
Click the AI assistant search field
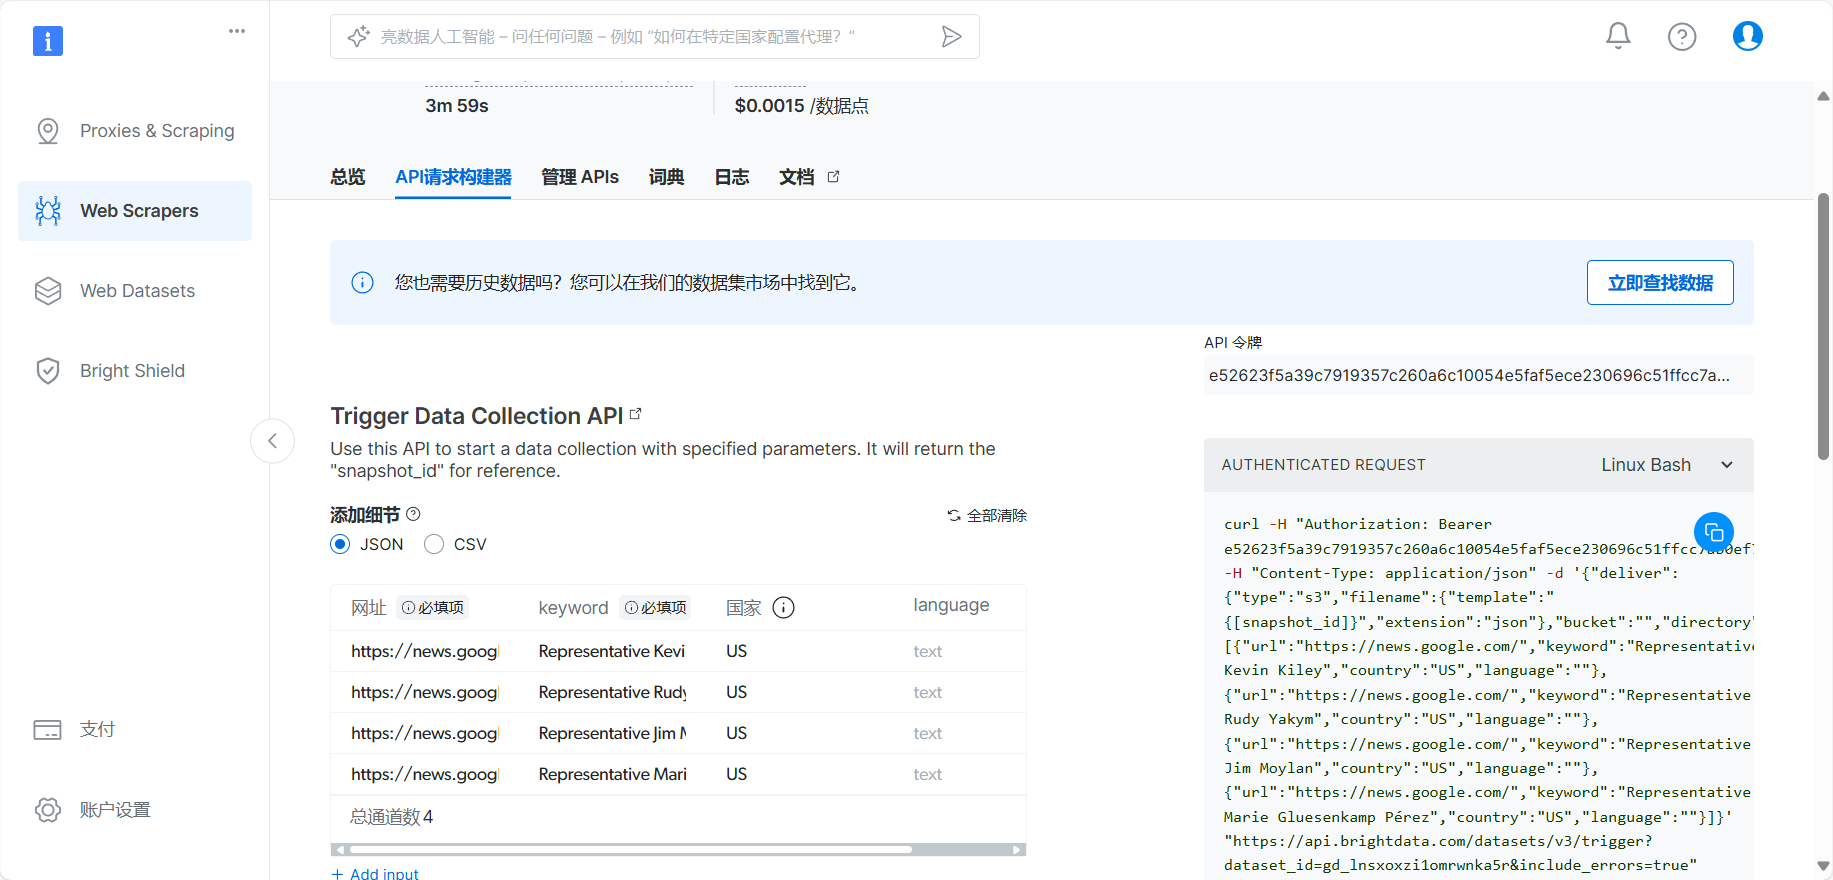pos(655,37)
